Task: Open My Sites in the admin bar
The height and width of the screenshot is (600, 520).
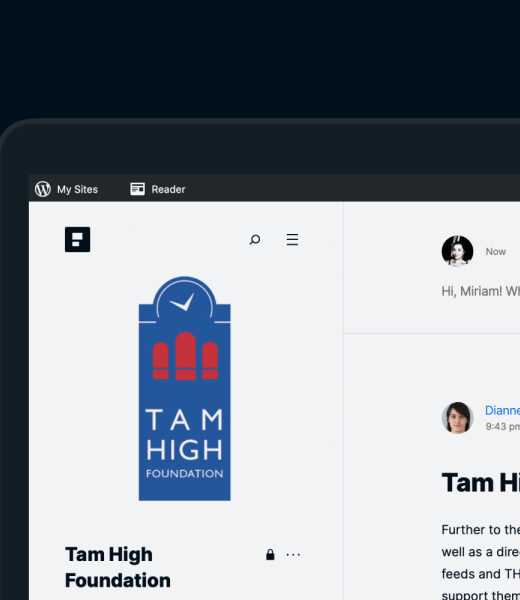Action: pyautogui.click(x=66, y=189)
